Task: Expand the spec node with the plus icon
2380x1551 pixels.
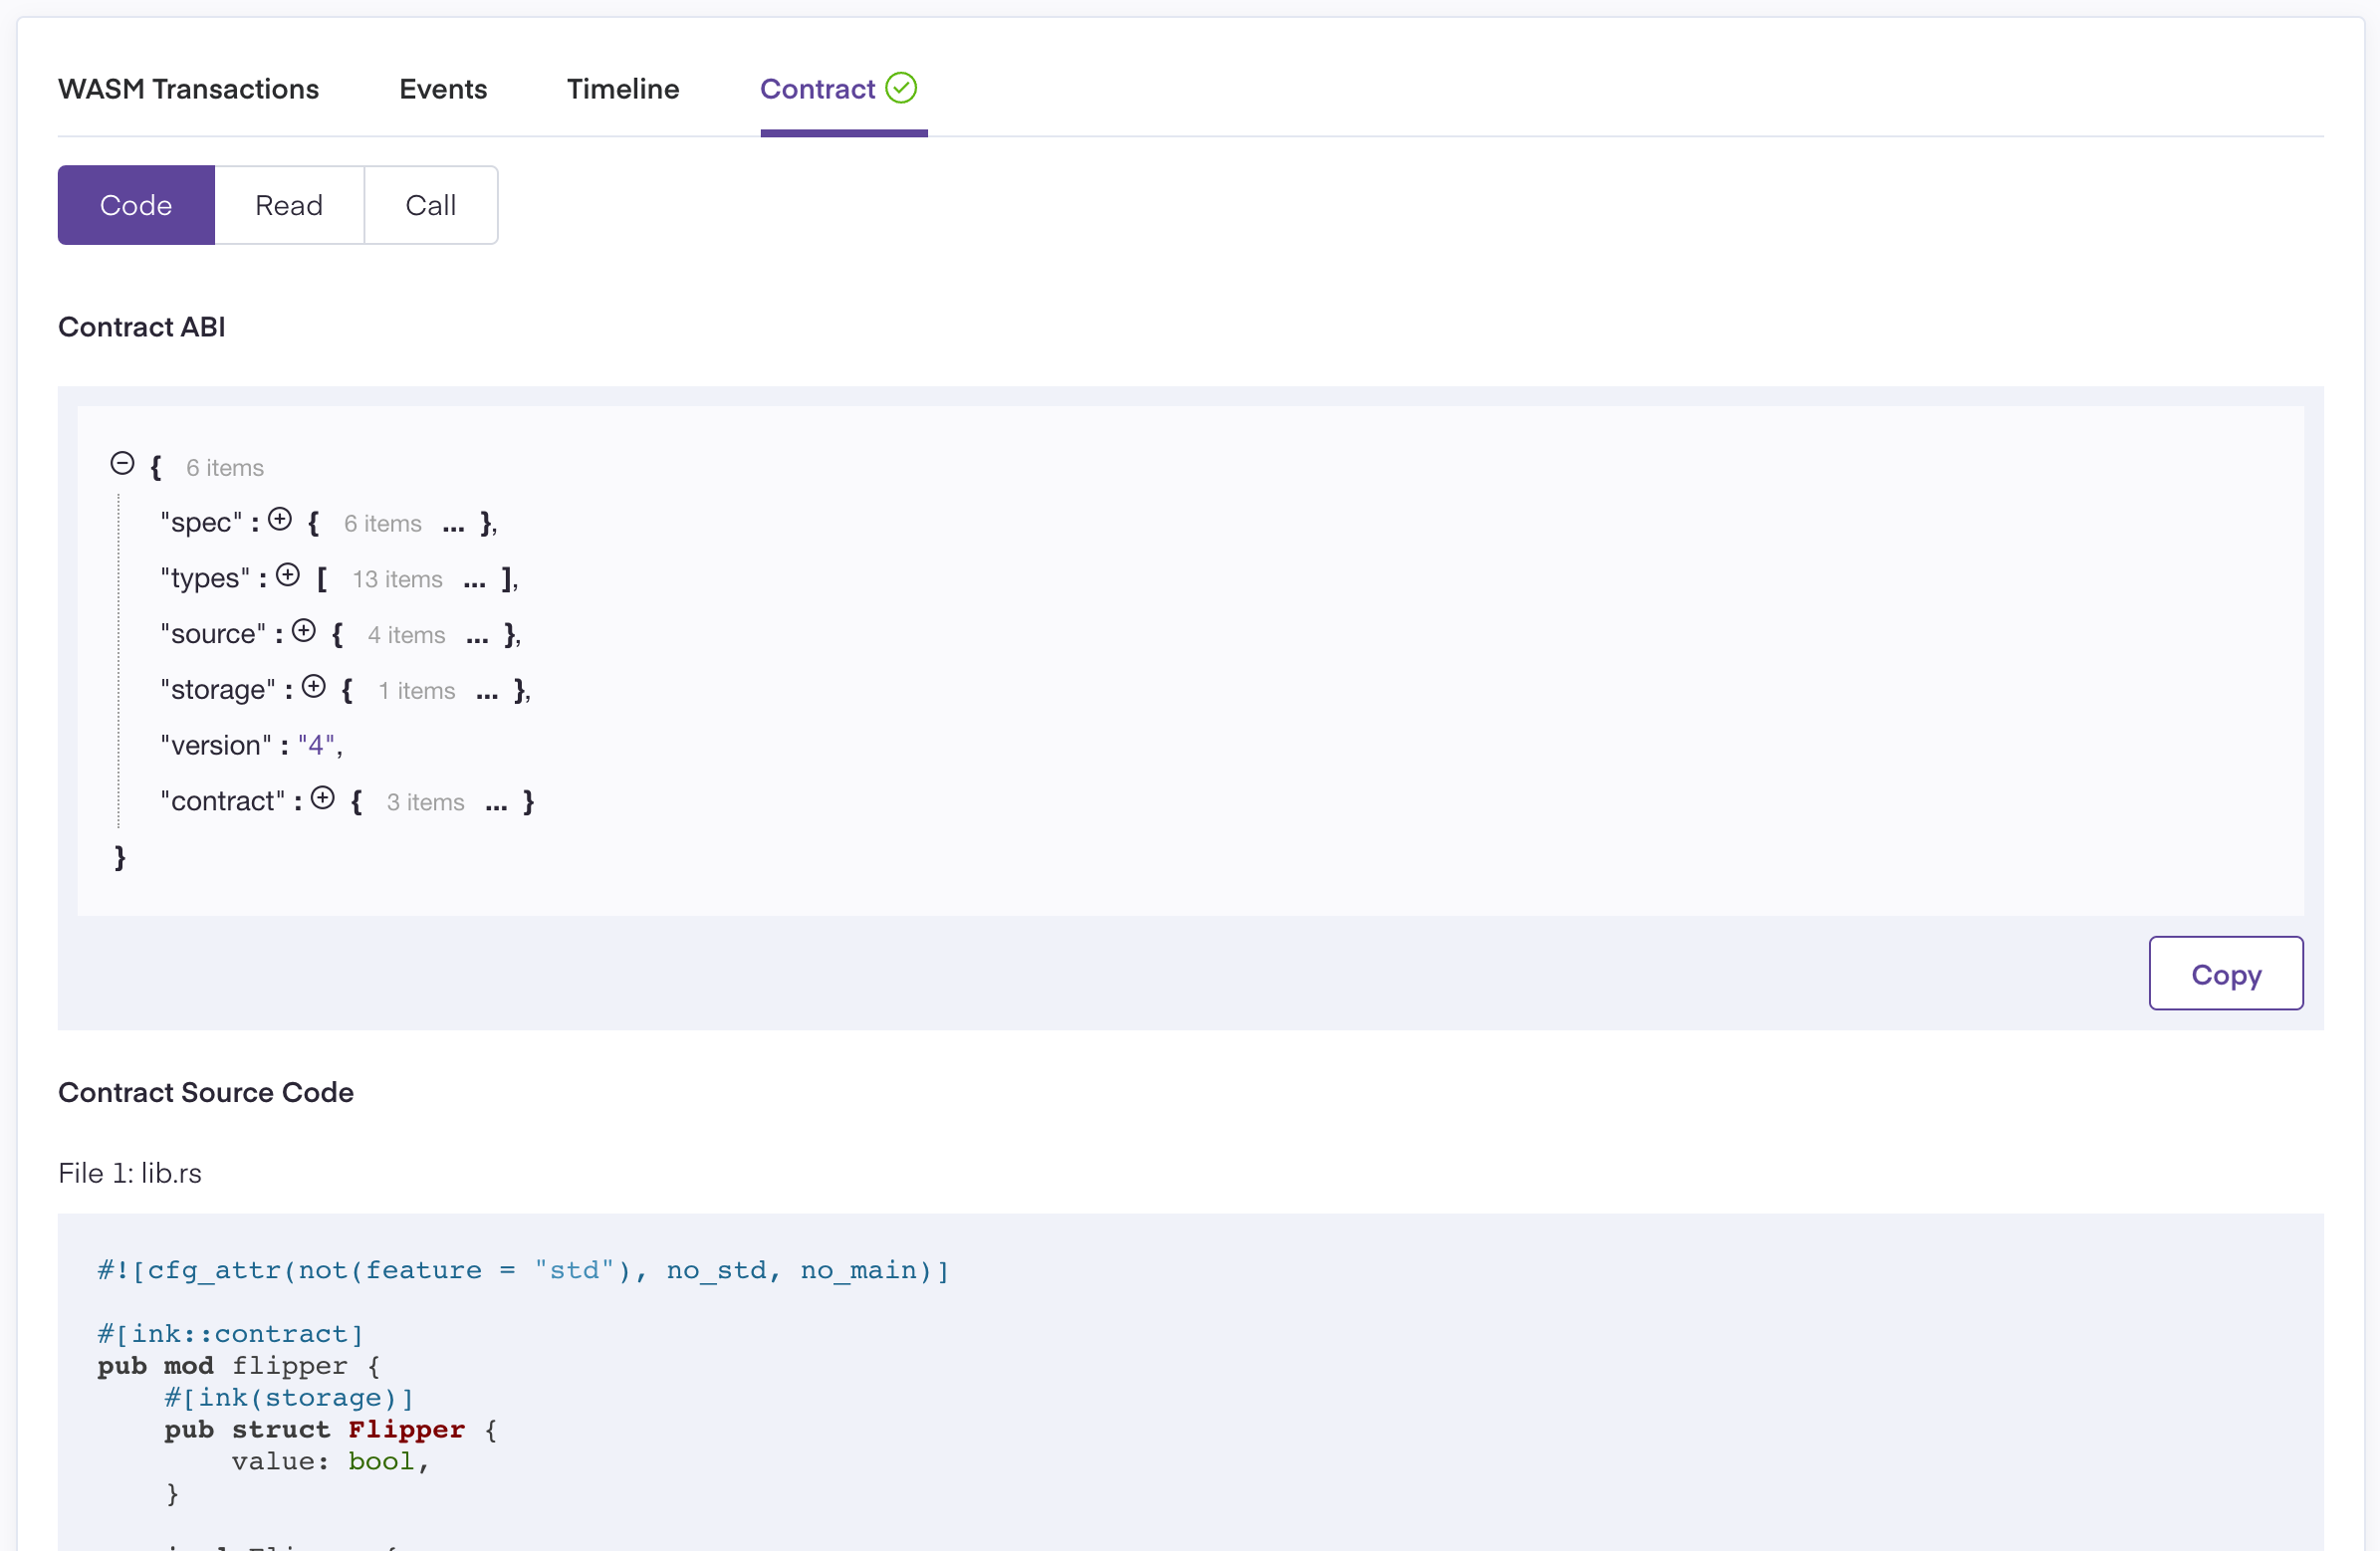Action: 280,519
